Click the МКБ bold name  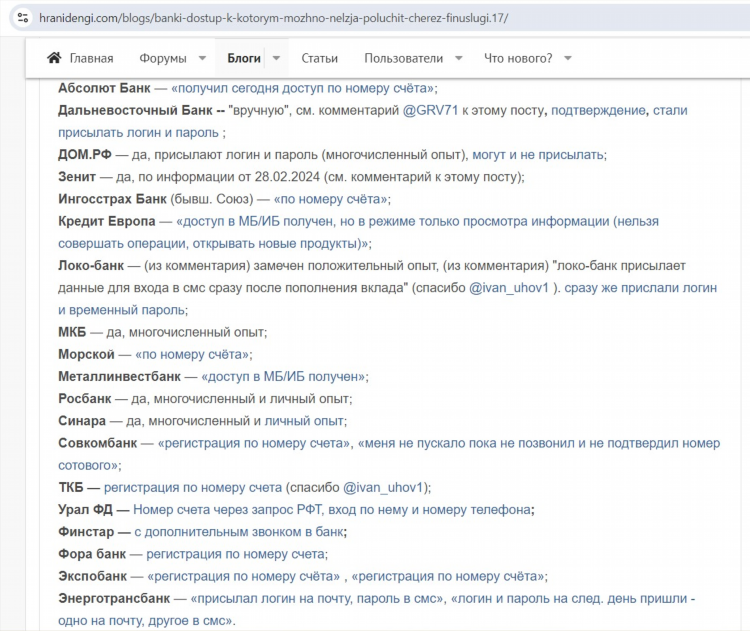tap(72, 332)
